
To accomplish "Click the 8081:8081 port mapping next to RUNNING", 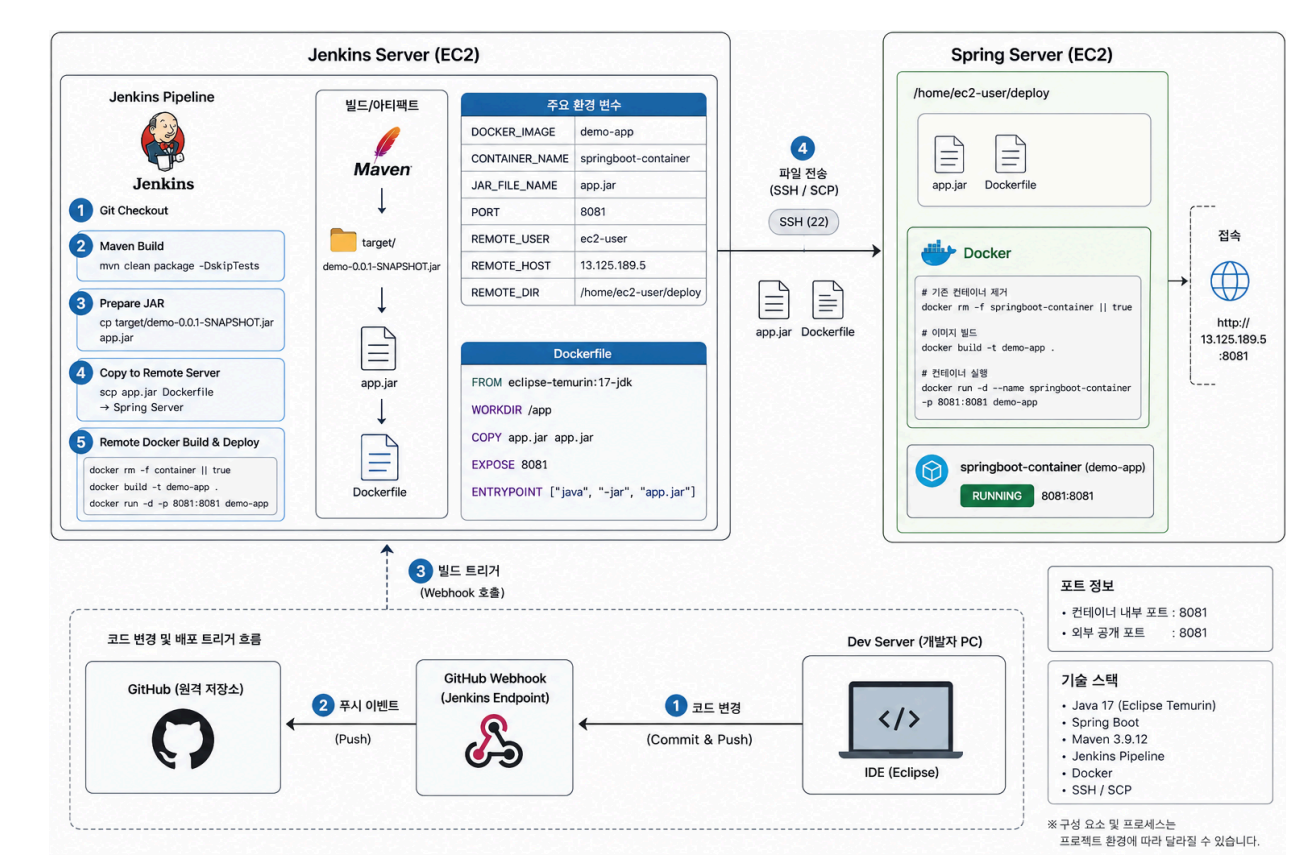I will pyautogui.click(x=1068, y=495).
